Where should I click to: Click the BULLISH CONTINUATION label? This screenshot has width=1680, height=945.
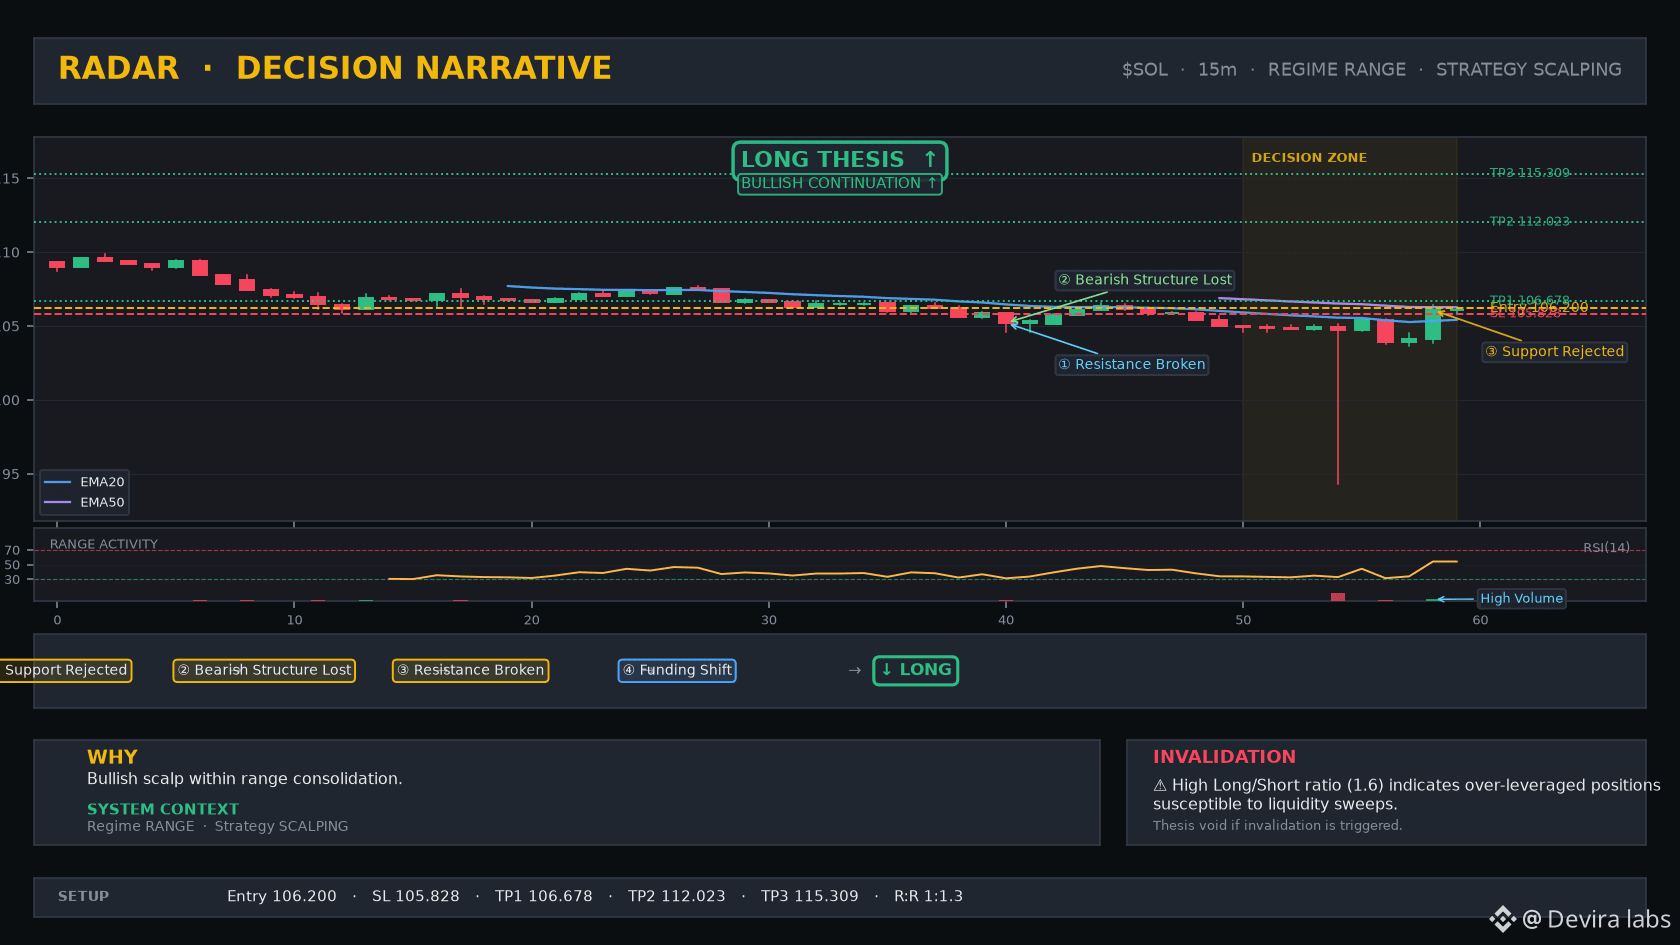click(x=839, y=184)
